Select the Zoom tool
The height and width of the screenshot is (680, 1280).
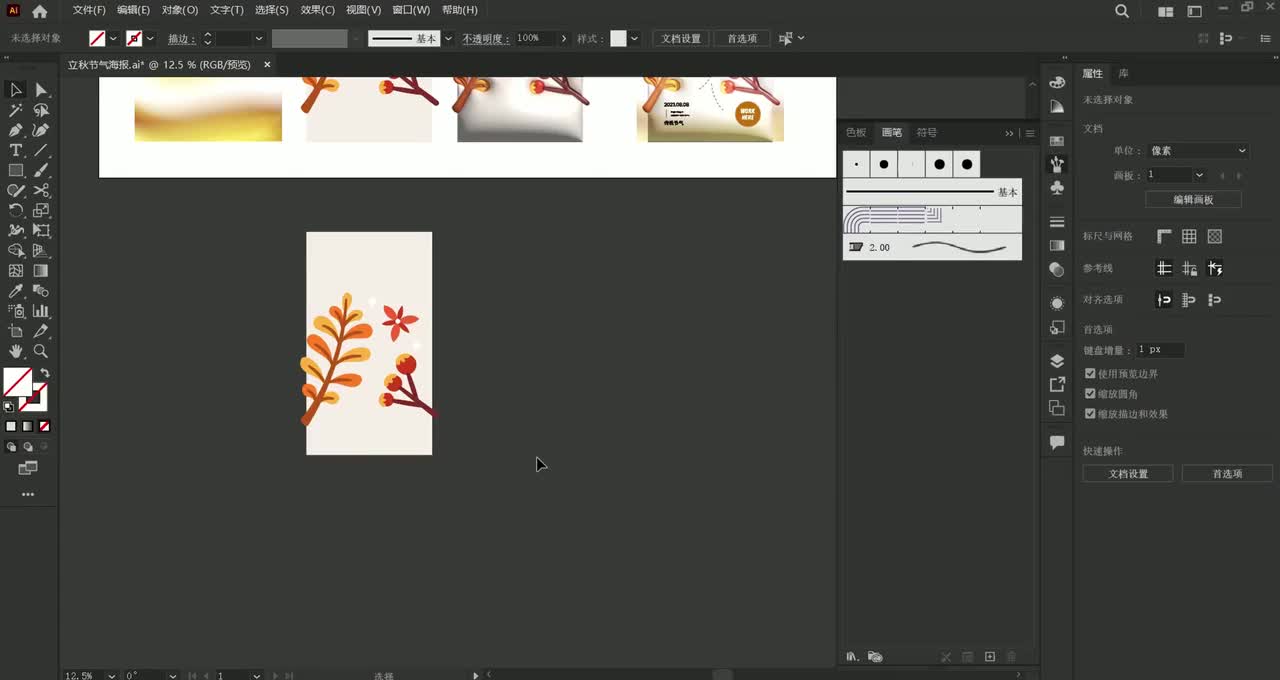(41, 351)
